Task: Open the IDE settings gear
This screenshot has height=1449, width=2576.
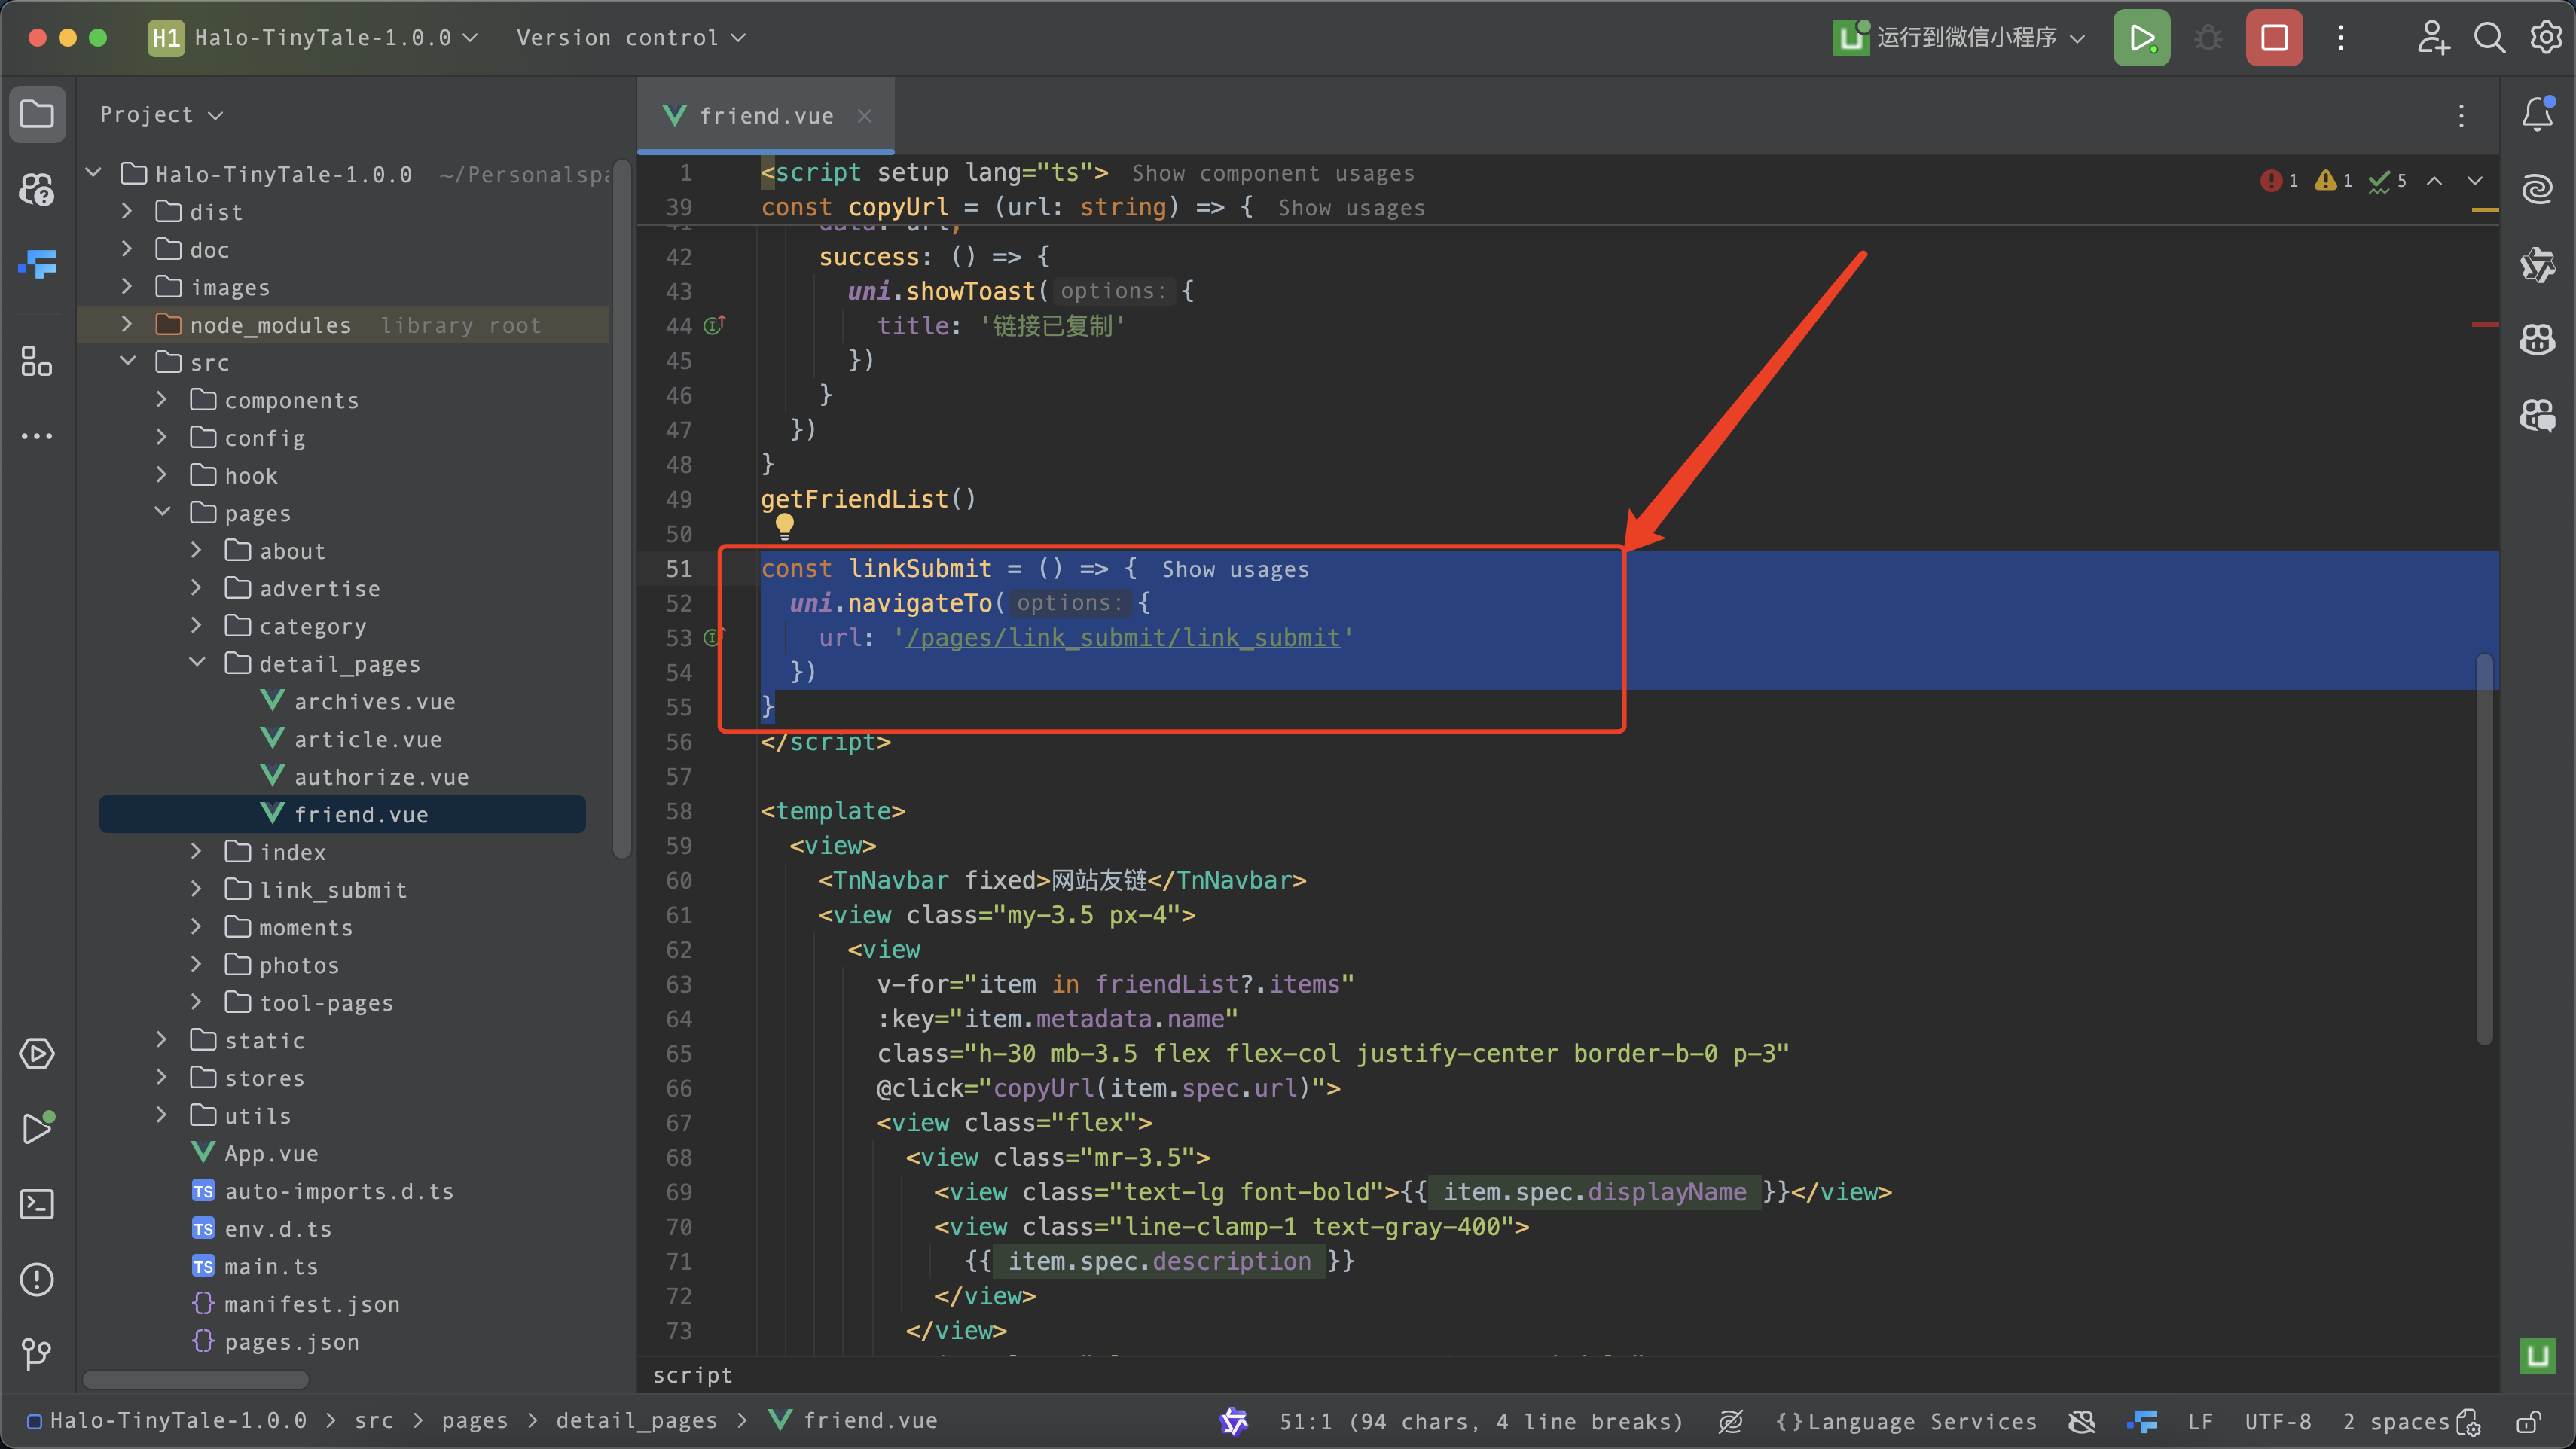Action: pos(2545,38)
